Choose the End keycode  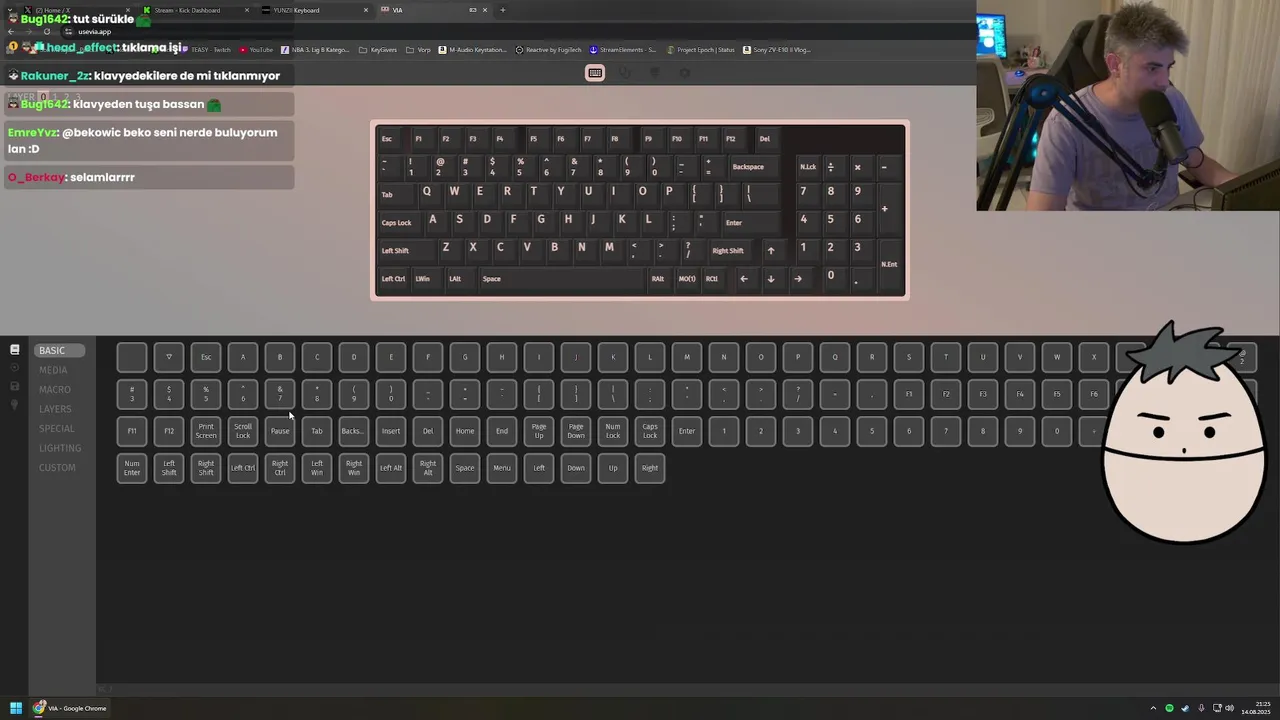502,431
